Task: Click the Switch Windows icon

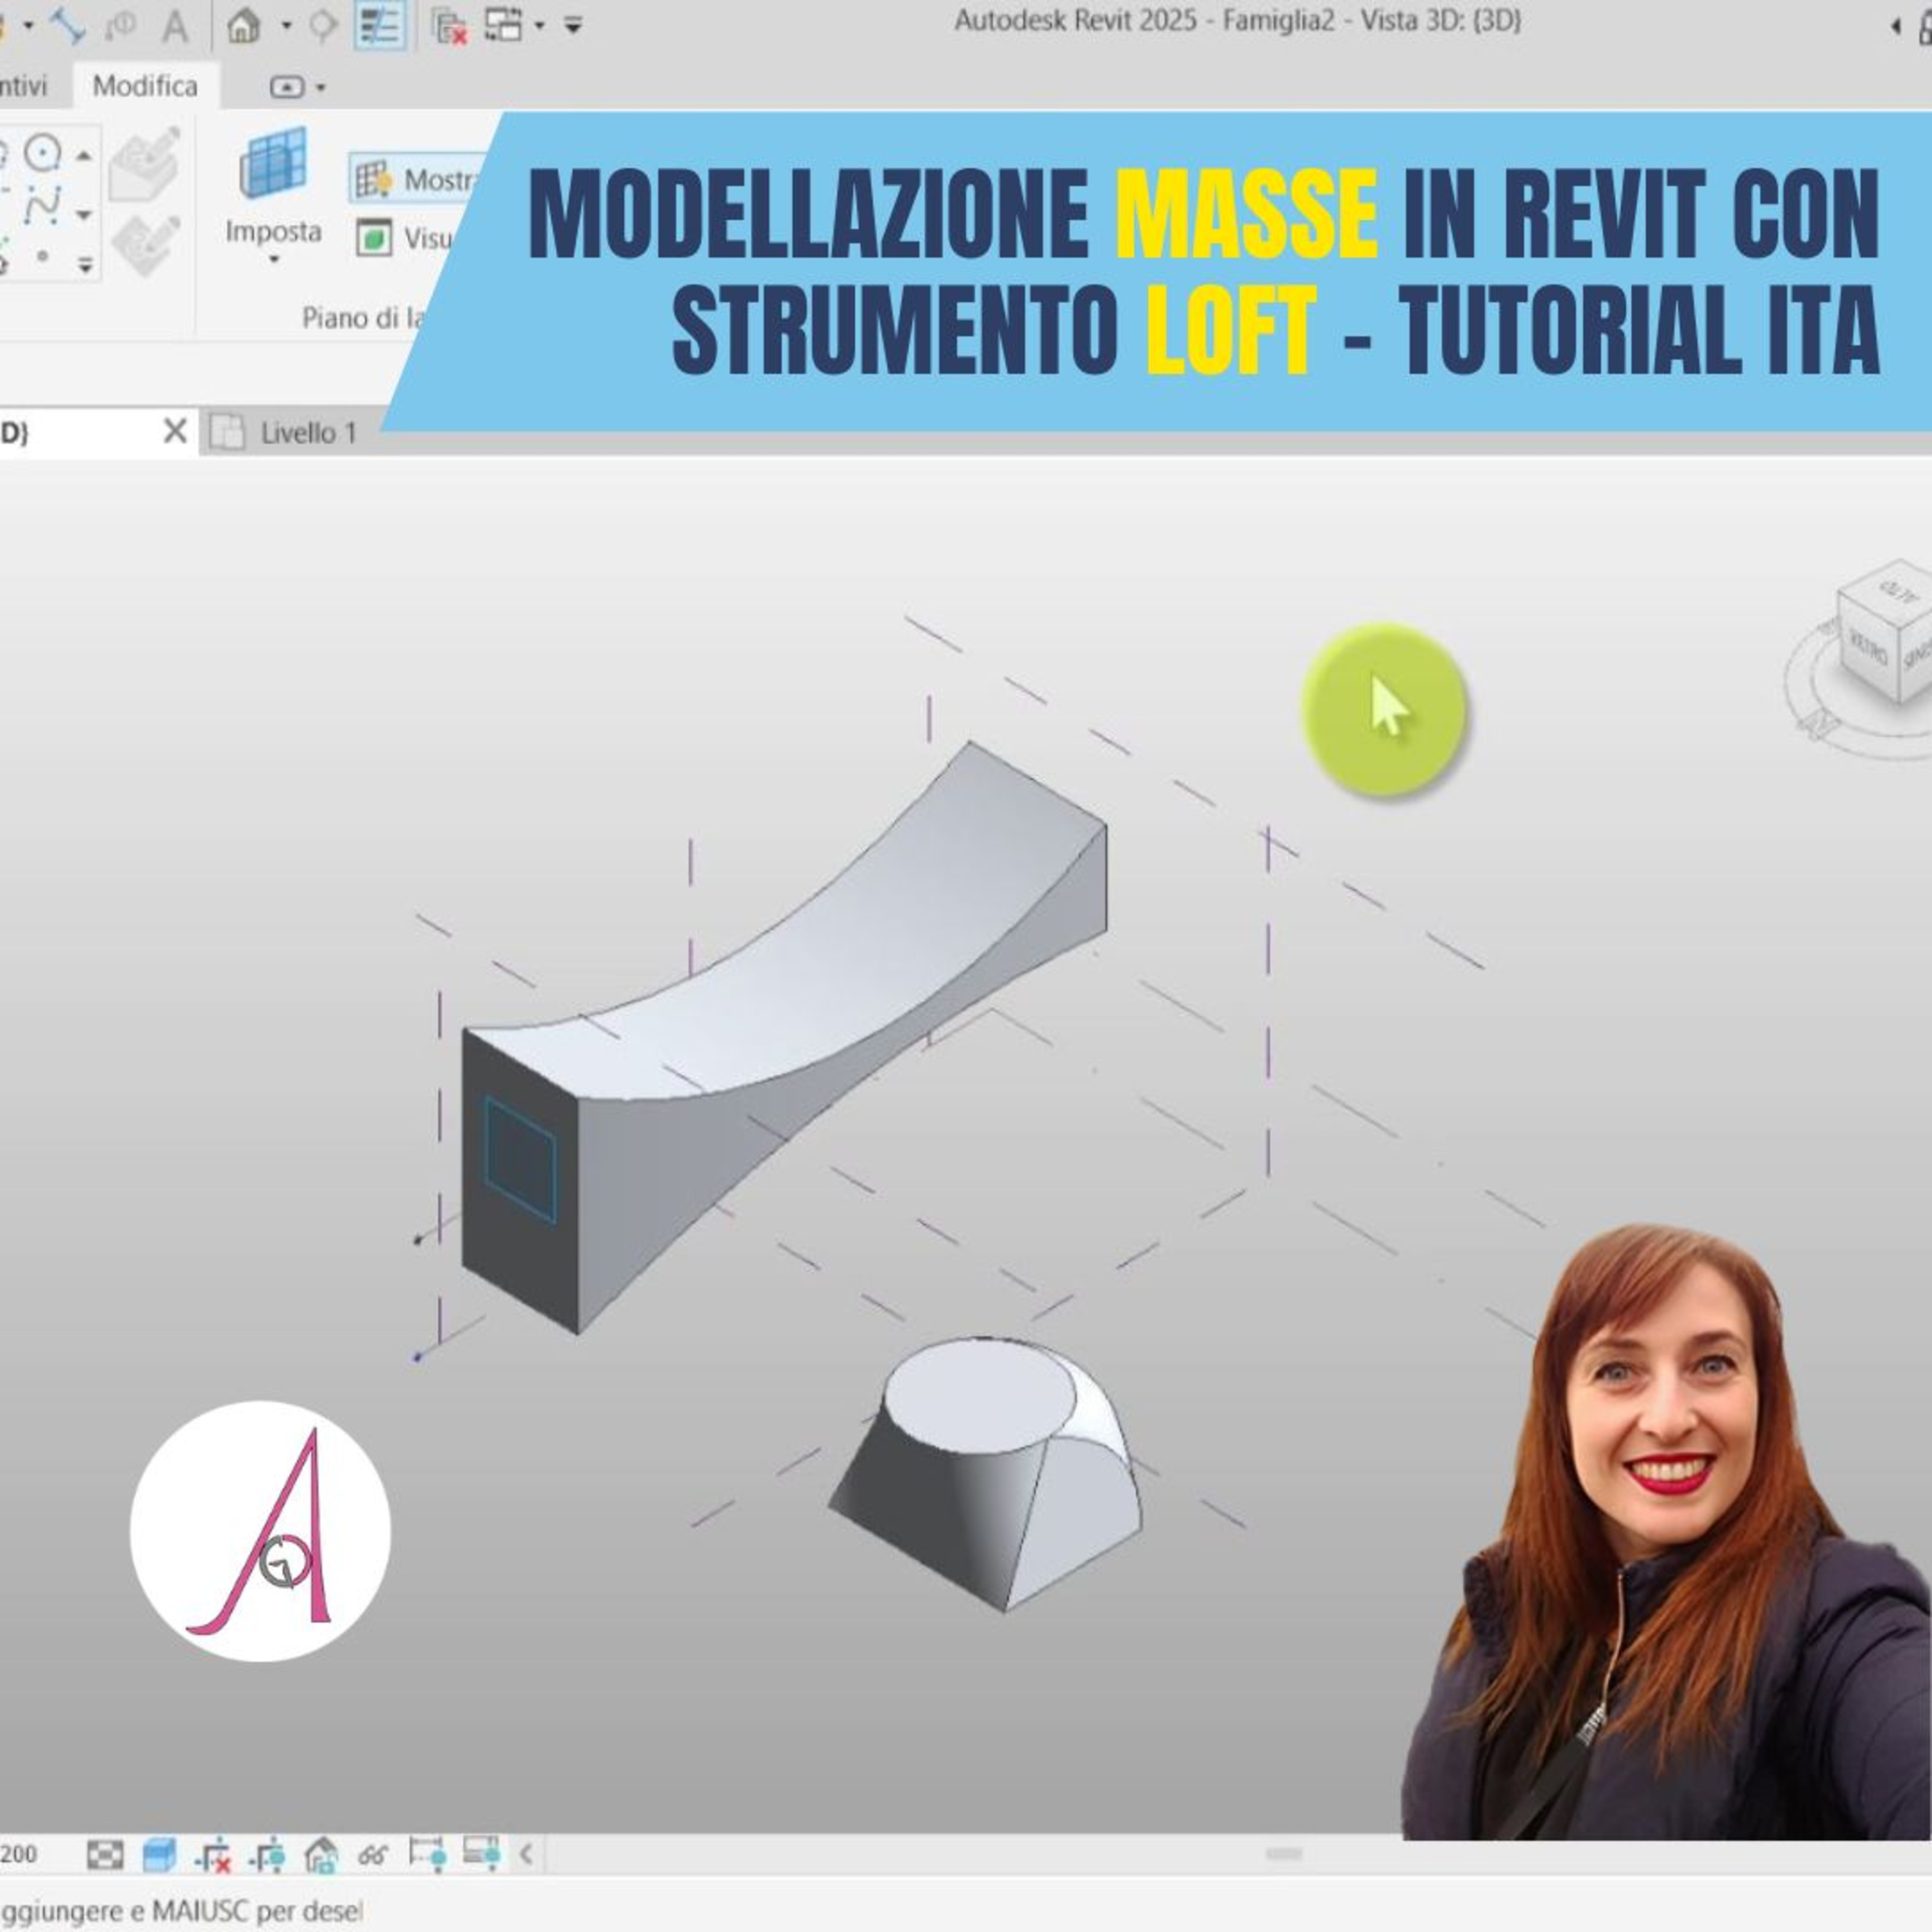Action: point(503,25)
